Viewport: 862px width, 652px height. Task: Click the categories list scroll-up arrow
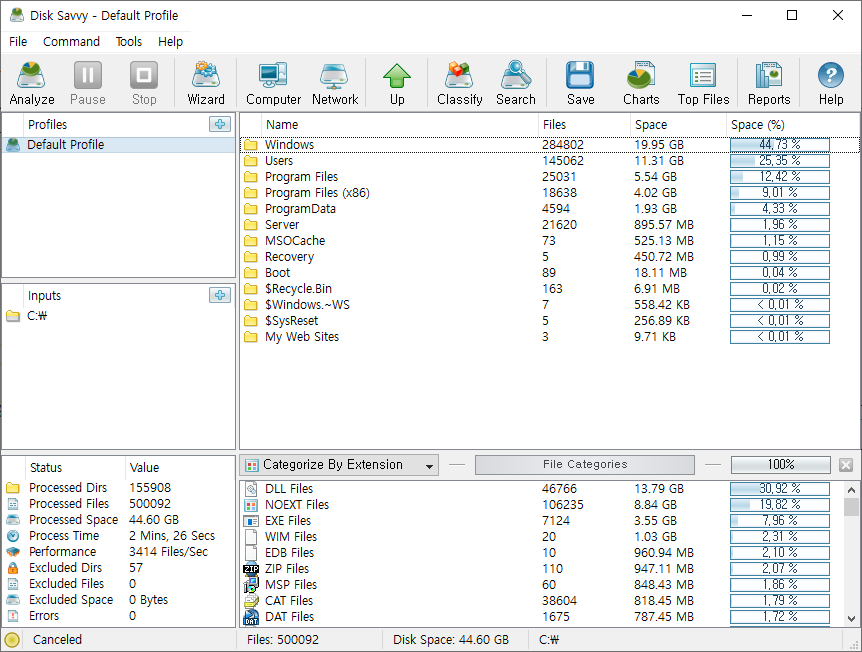pos(851,490)
